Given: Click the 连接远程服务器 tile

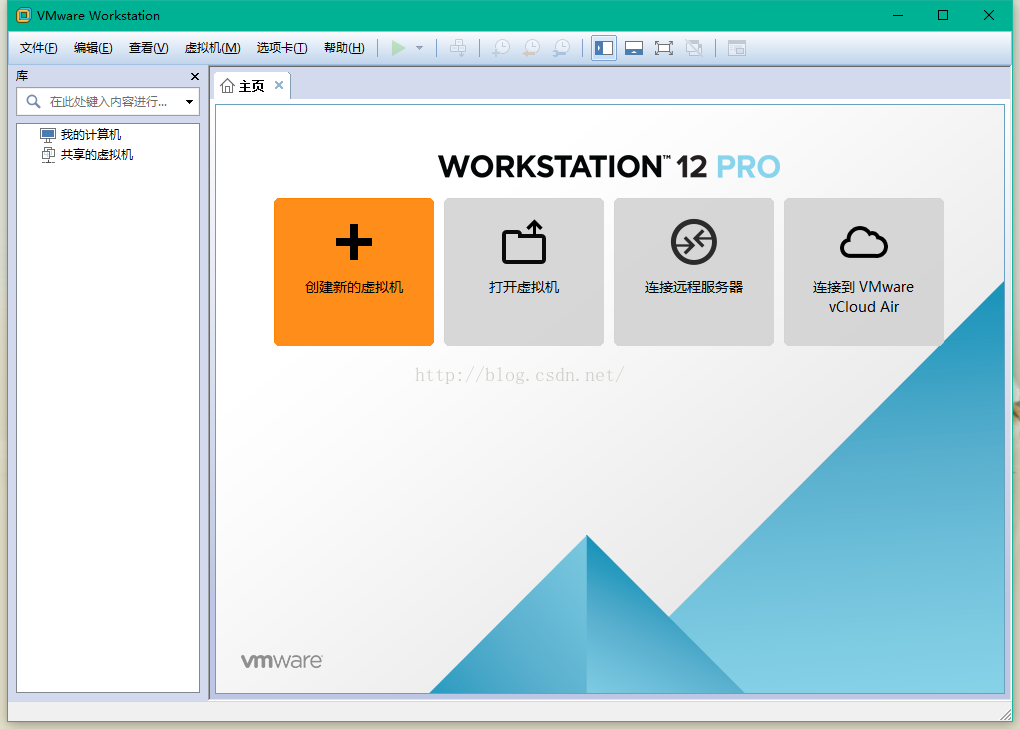Looking at the screenshot, I should (693, 272).
